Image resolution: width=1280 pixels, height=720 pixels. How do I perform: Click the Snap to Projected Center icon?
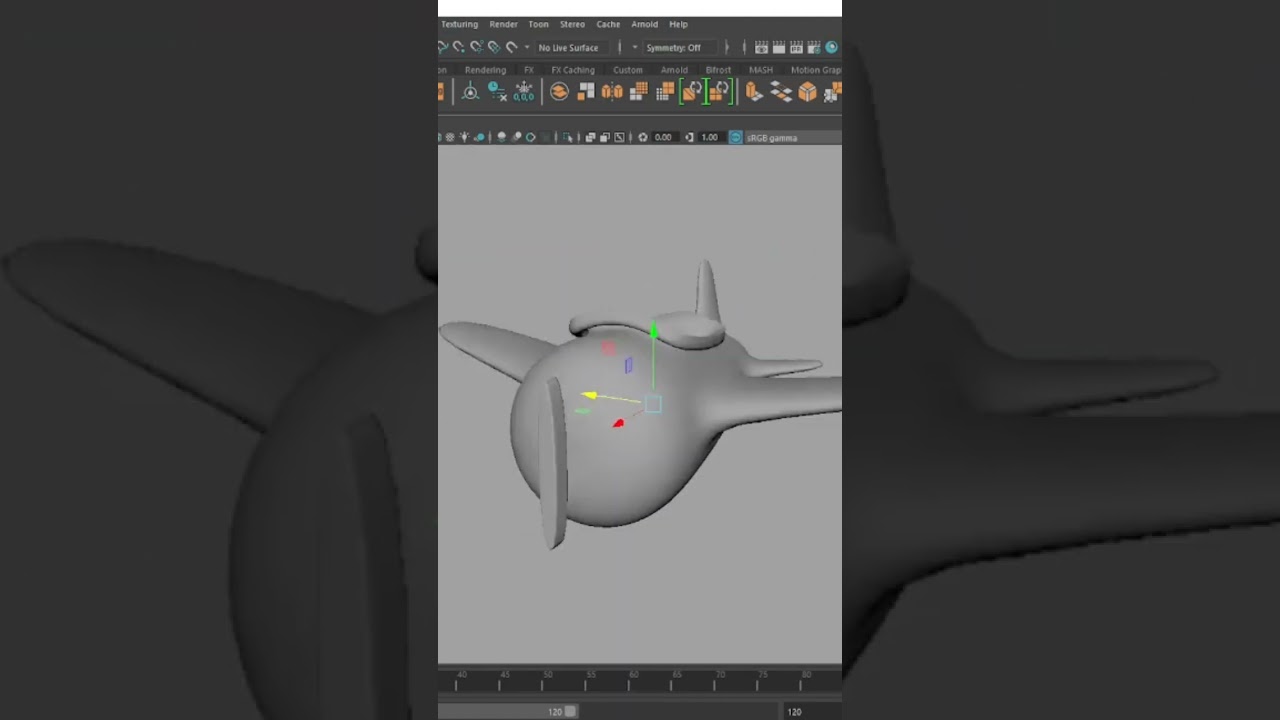point(476,47)
